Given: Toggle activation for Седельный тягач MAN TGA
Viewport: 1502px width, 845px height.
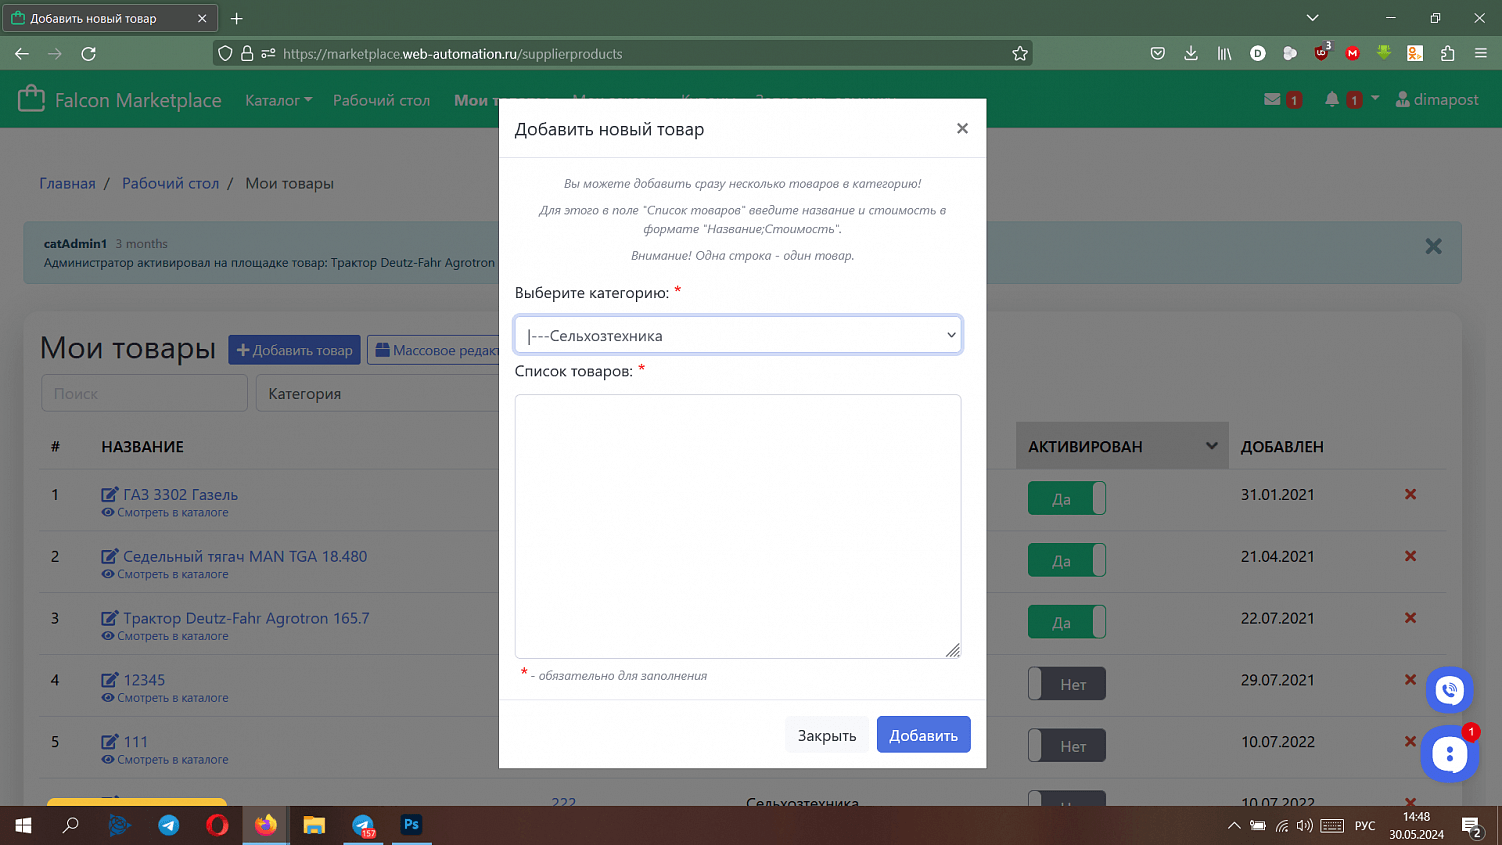Looking at the screenshot, I should pyautogui.click(x=1066, y=561).
